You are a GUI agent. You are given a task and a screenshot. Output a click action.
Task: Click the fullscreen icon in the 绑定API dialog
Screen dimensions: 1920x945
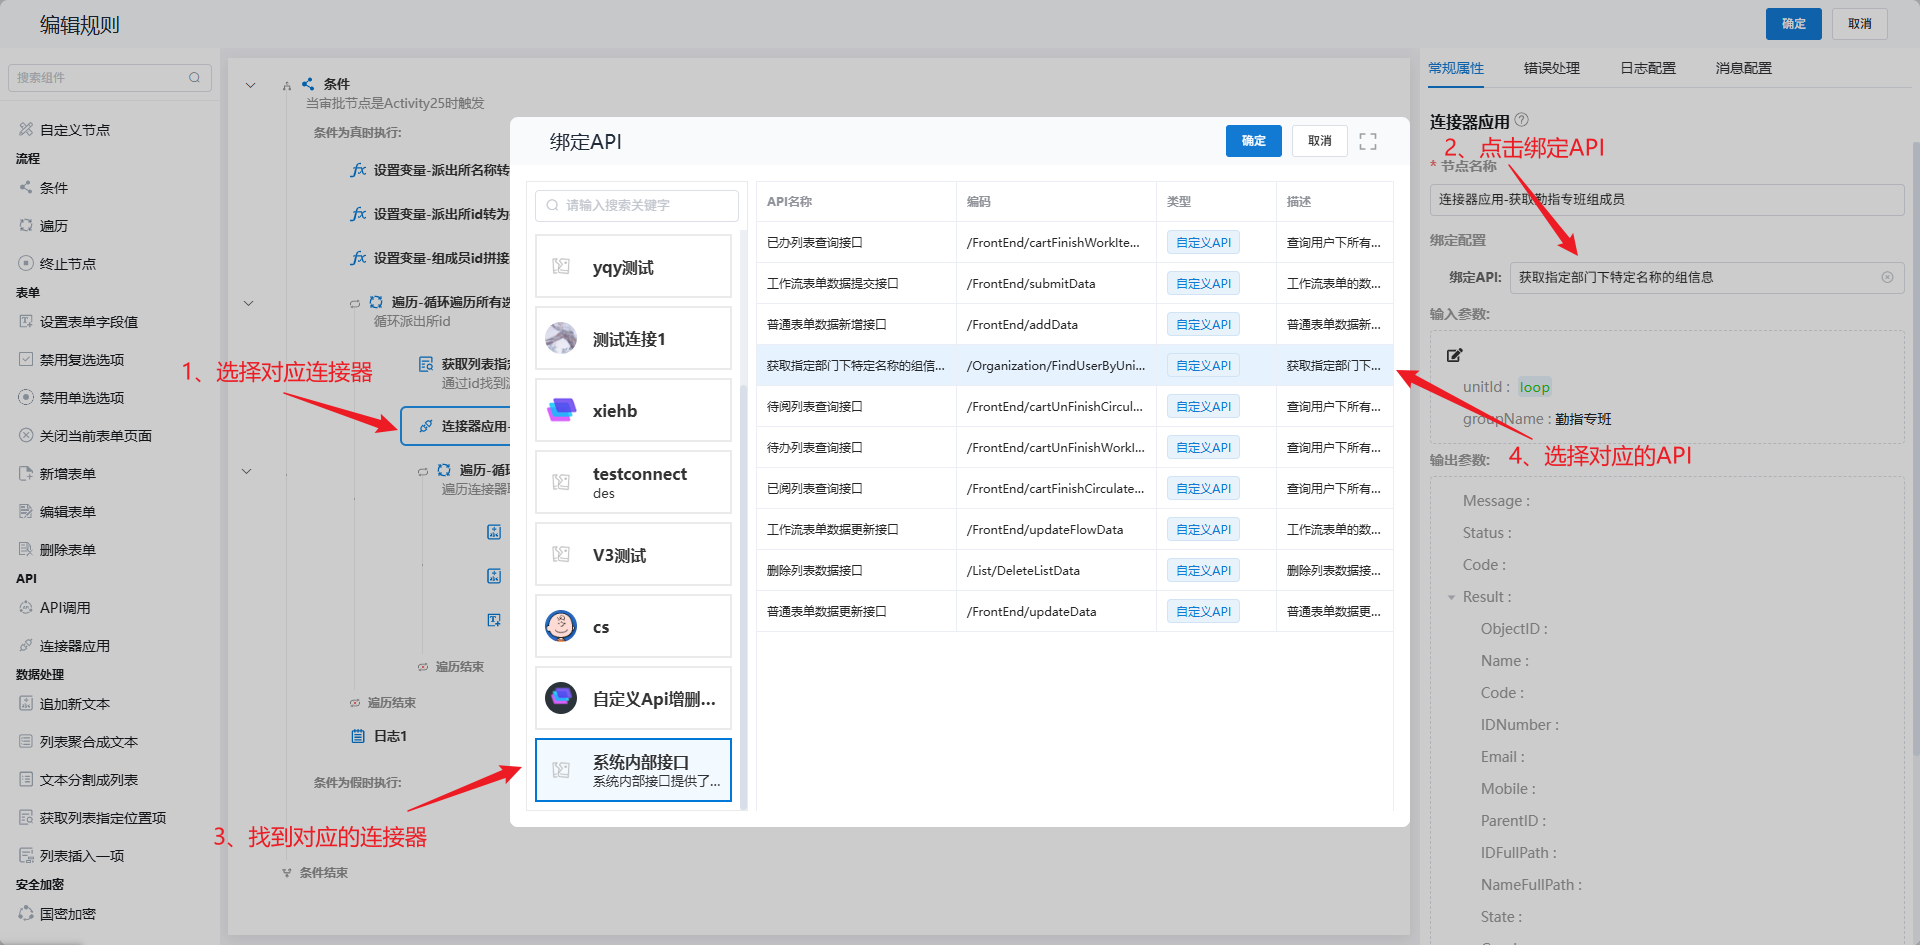[x=1368, y=142]
